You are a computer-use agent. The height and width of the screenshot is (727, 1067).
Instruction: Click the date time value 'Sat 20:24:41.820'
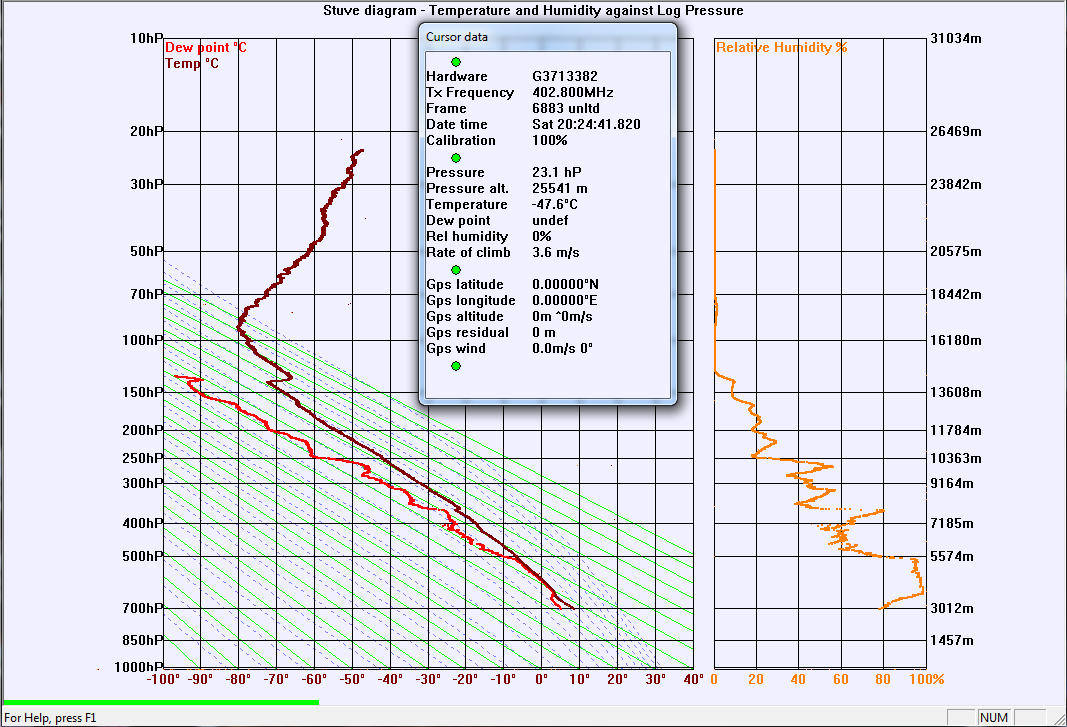coord(587,124)
